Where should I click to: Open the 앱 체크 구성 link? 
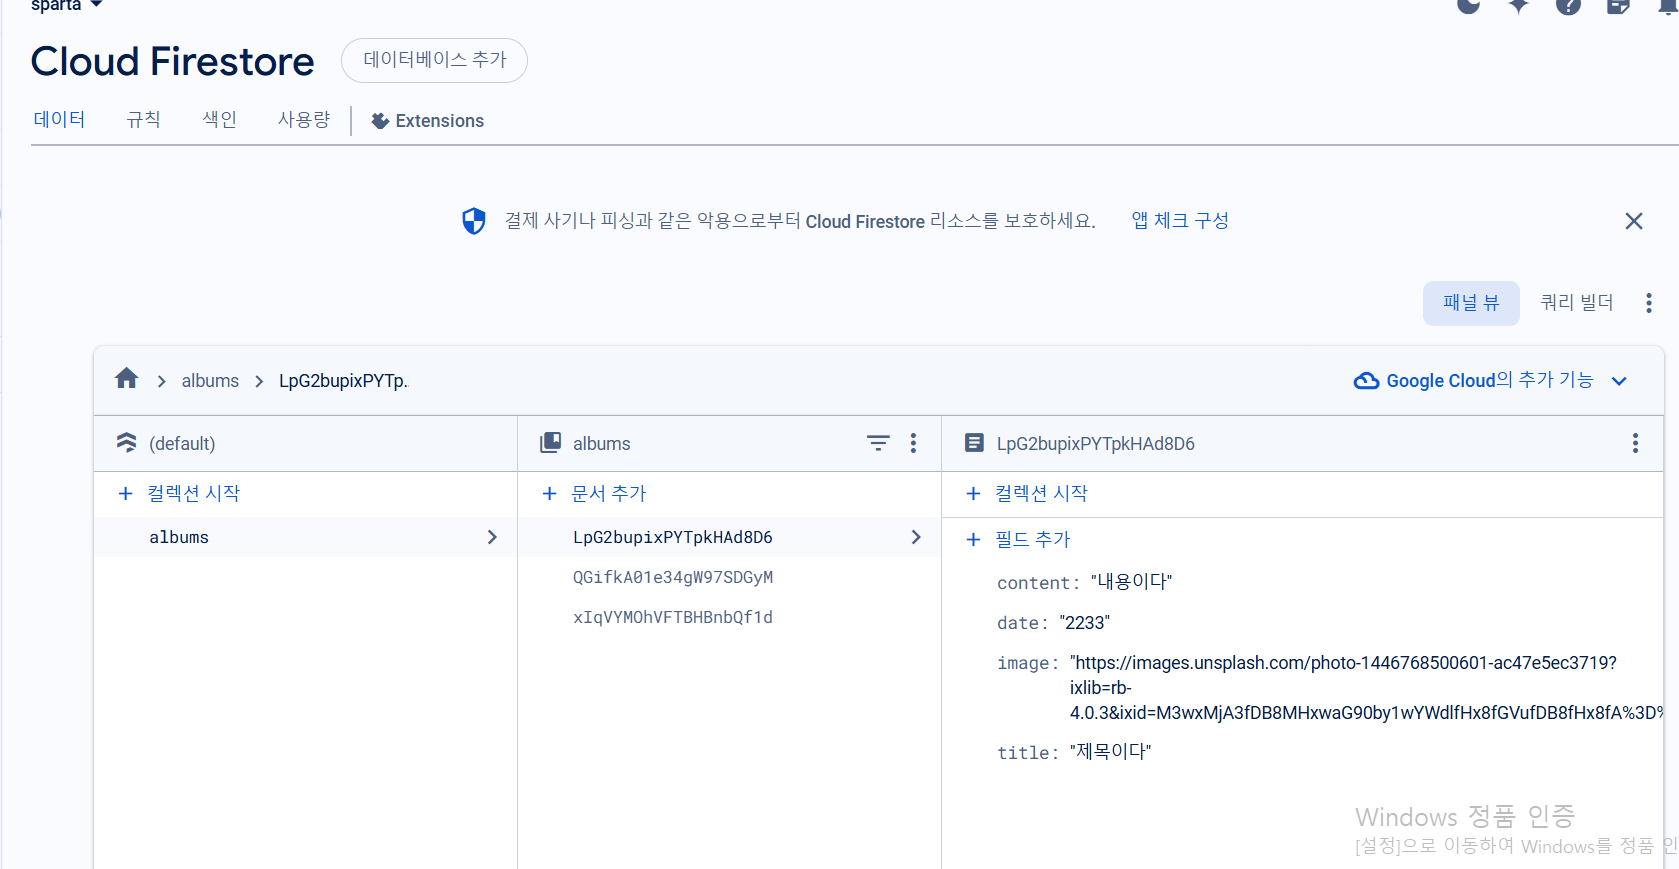click(x=1180, y=221)
